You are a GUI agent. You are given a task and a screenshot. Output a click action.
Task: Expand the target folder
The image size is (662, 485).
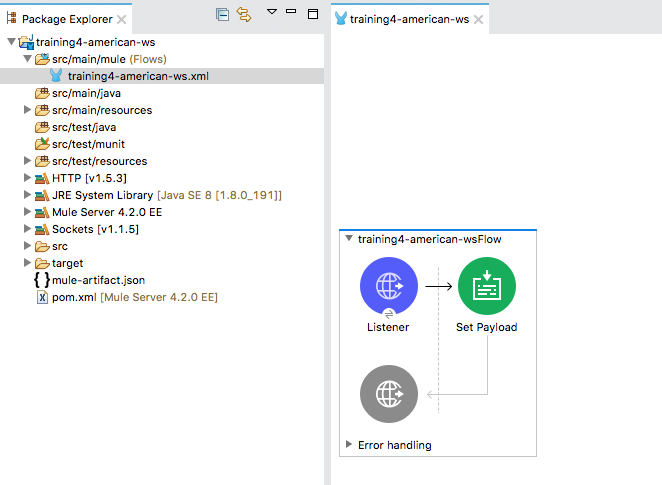(27, 263)
